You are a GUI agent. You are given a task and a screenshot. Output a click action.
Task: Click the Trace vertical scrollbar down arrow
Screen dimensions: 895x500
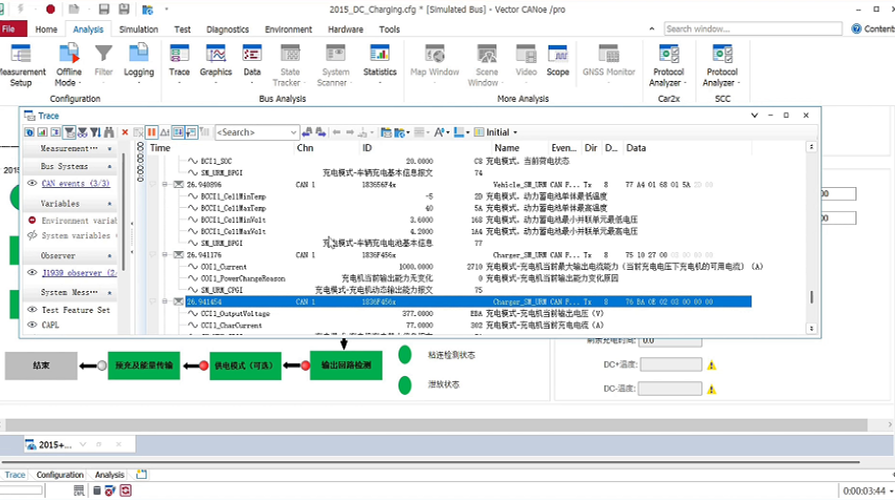811,328
